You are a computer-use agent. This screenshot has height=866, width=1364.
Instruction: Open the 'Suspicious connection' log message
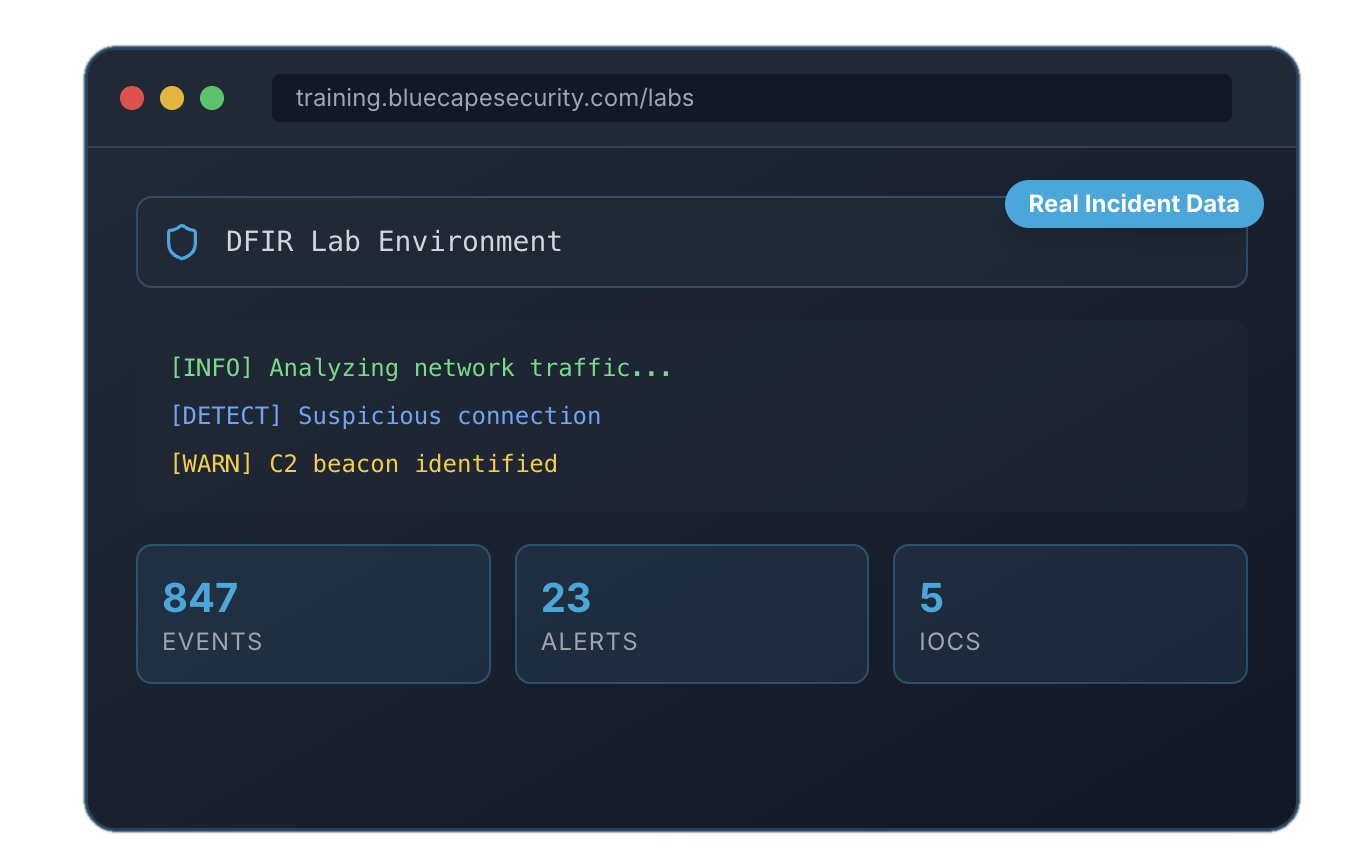[x=449, y=416]
